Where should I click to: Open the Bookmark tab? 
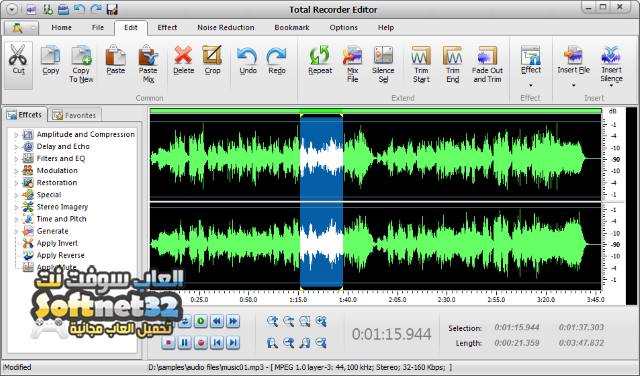[292, 27]
